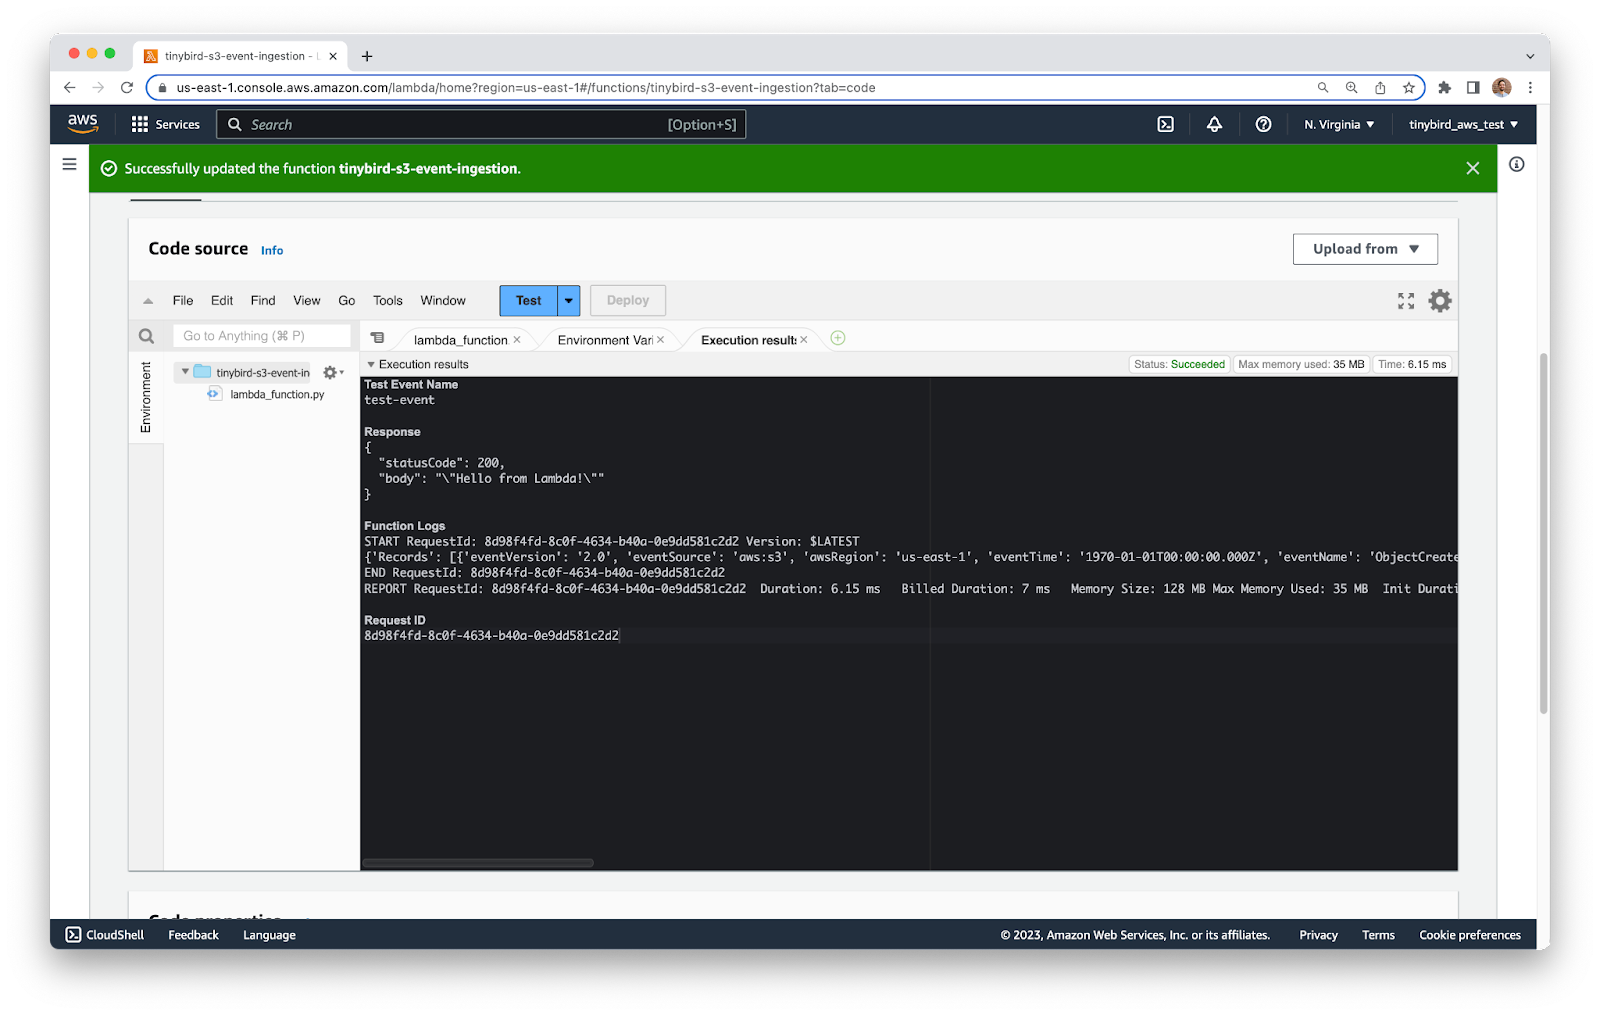The width and height of the screenshot is (1600, 1015).
Task: Open the Test button dropdown arrow
Action: click(x=569, y=301)
